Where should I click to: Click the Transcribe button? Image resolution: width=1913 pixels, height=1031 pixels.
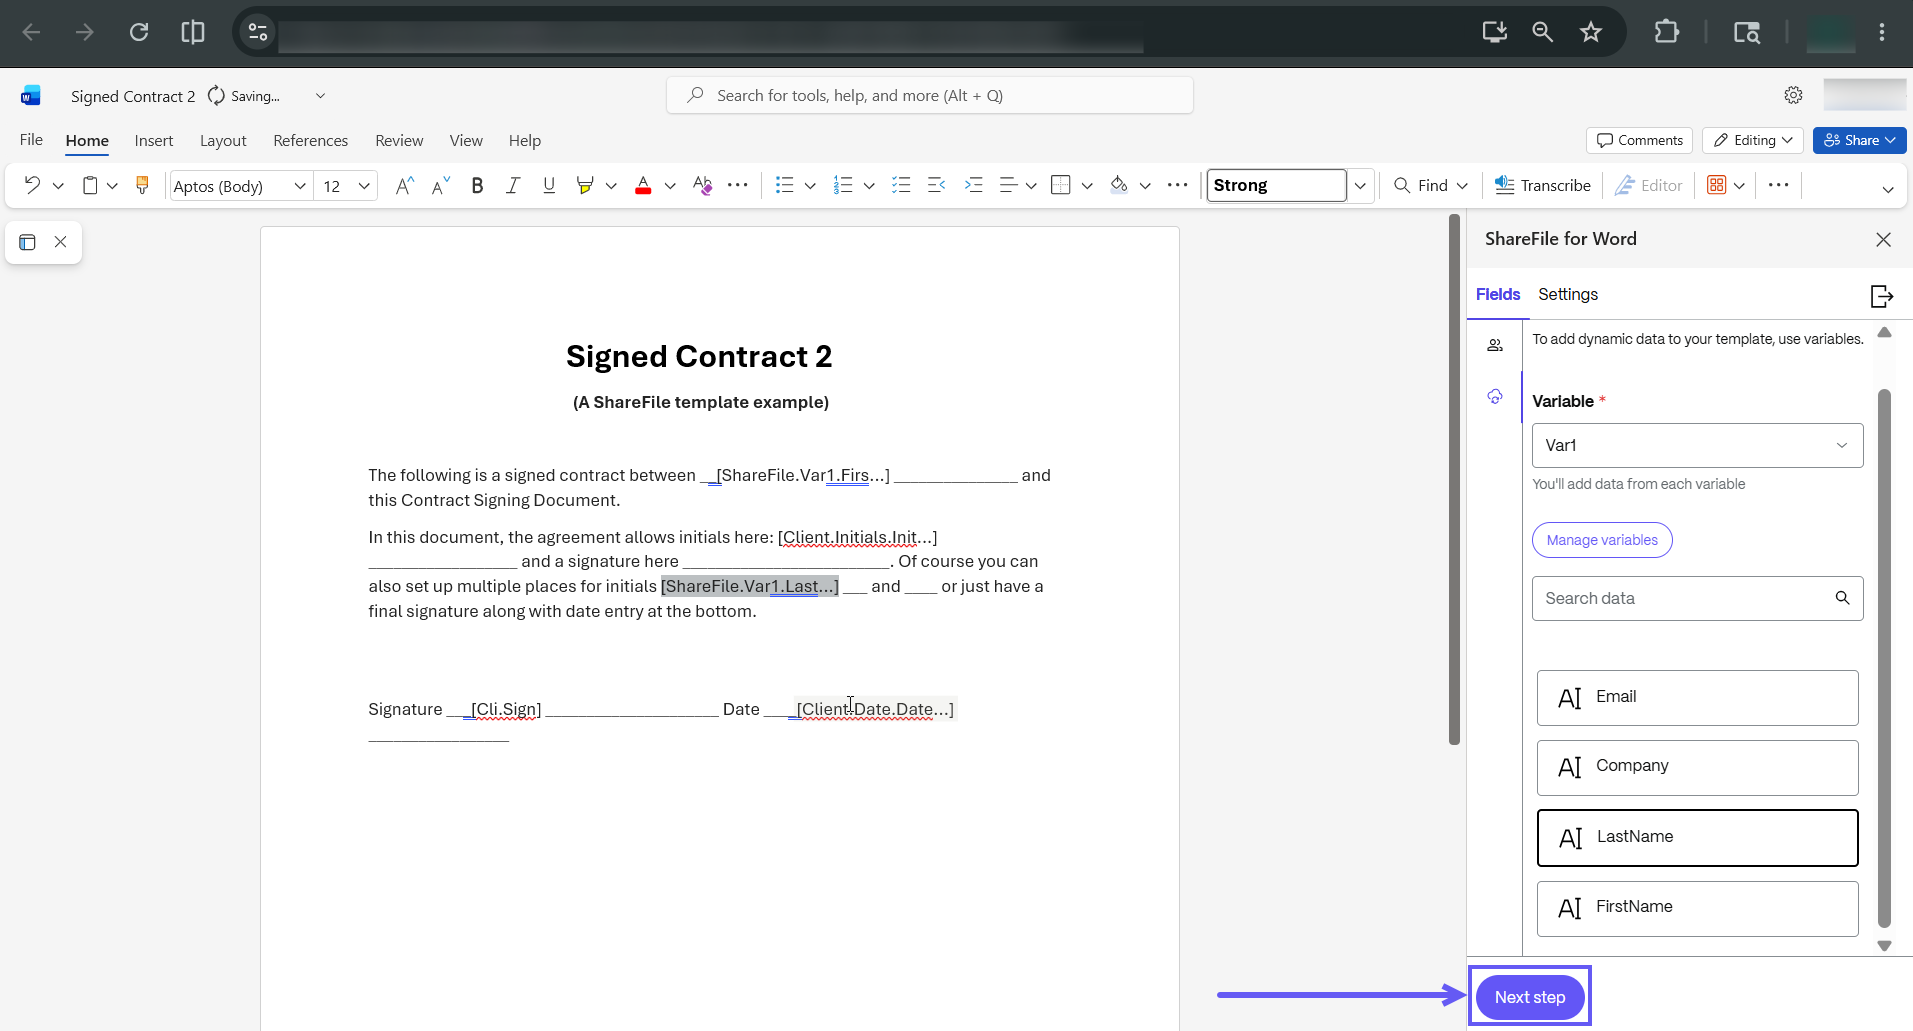[1542, 185]
